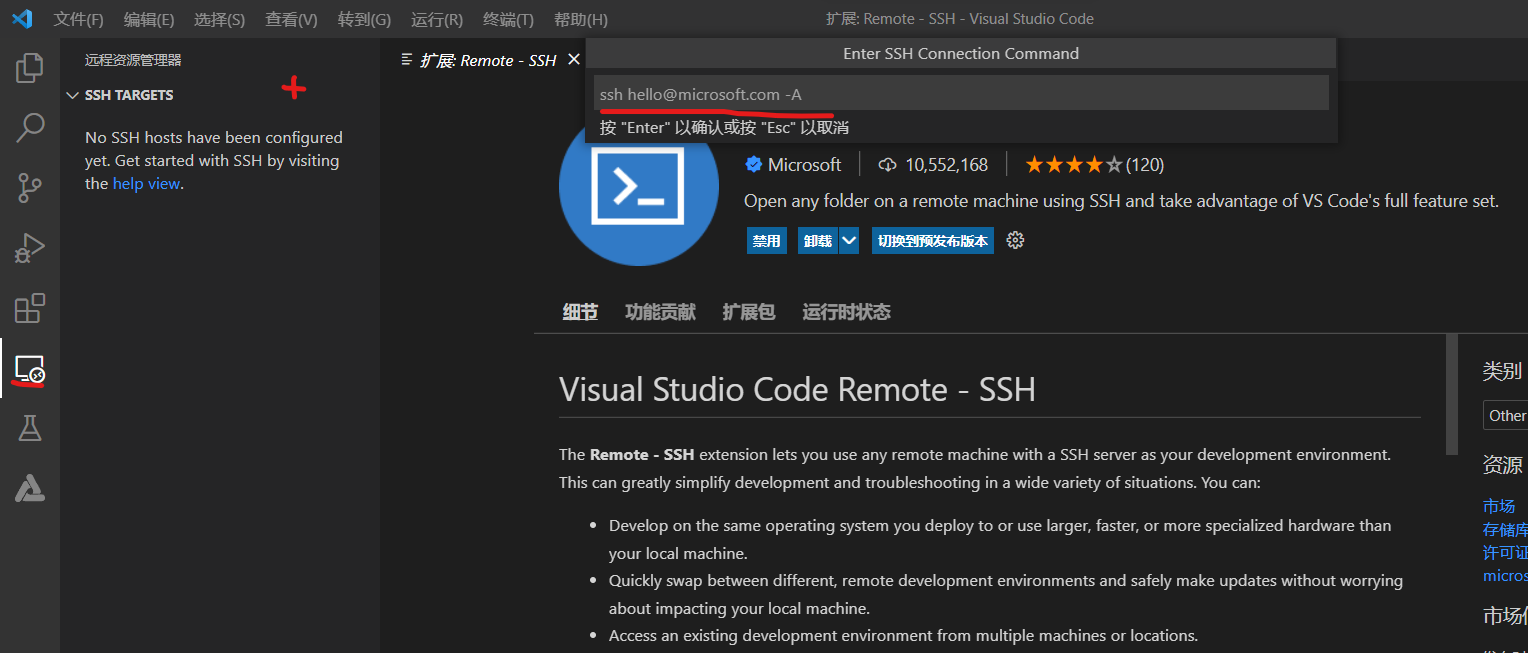Click the 10,552,168 install count

click(x=946, y=165)
